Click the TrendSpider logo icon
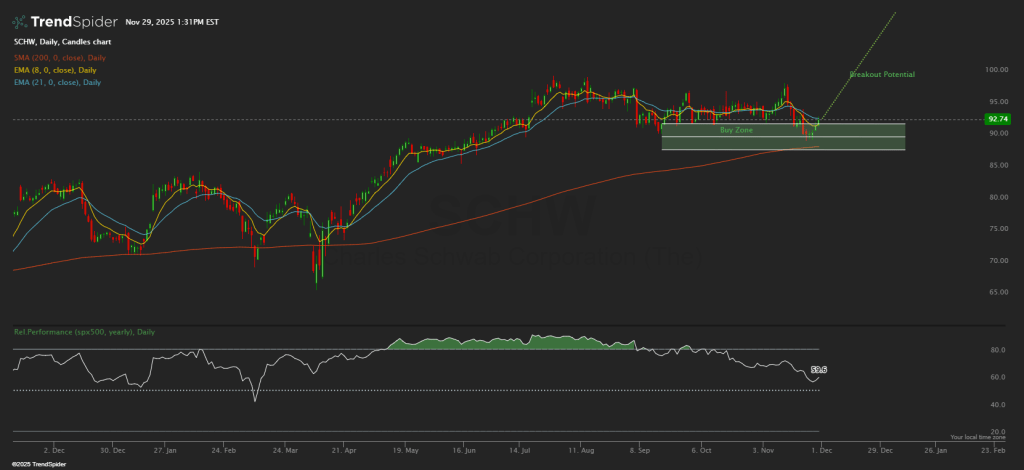Image resolution: width=1024 pixels, height=470 pixels. pos(19,21)
